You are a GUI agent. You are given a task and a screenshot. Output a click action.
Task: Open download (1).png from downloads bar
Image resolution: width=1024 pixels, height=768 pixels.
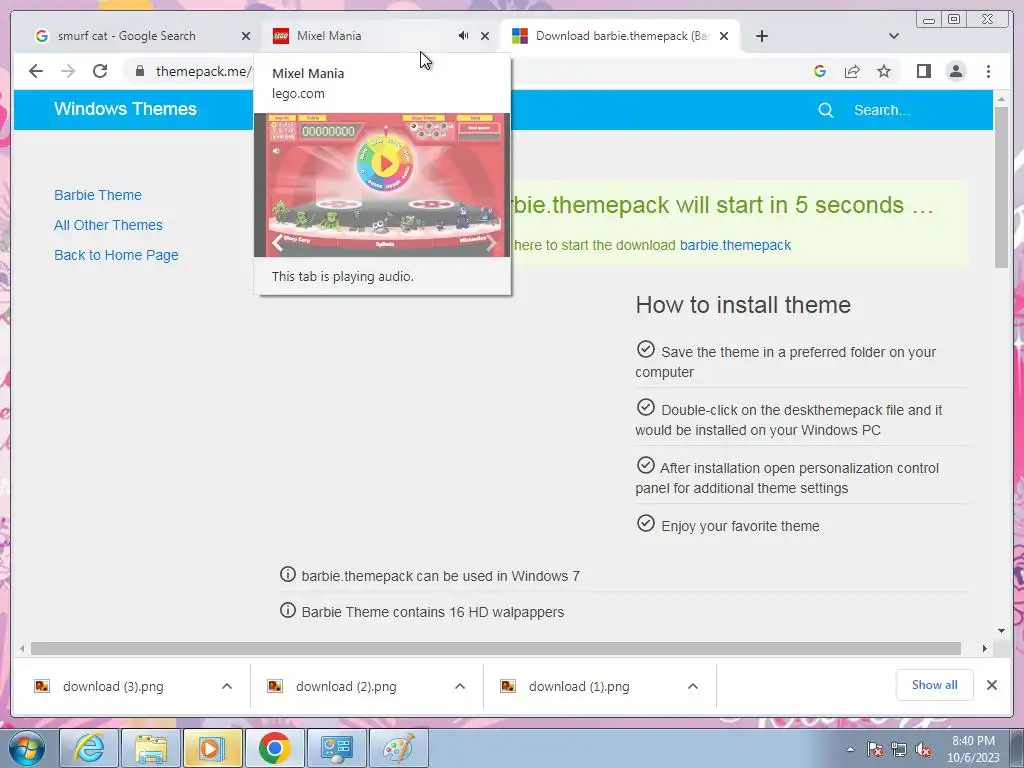coord(579,686)
